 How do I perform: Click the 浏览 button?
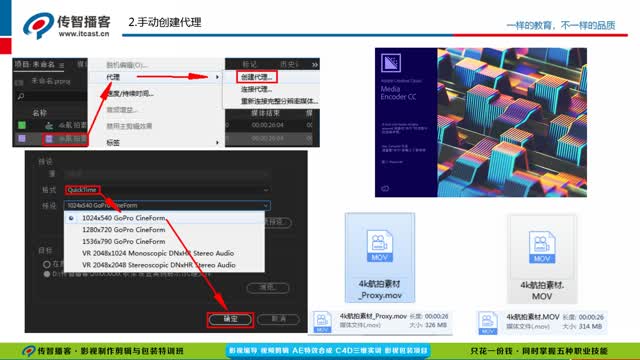coord(268,287)
